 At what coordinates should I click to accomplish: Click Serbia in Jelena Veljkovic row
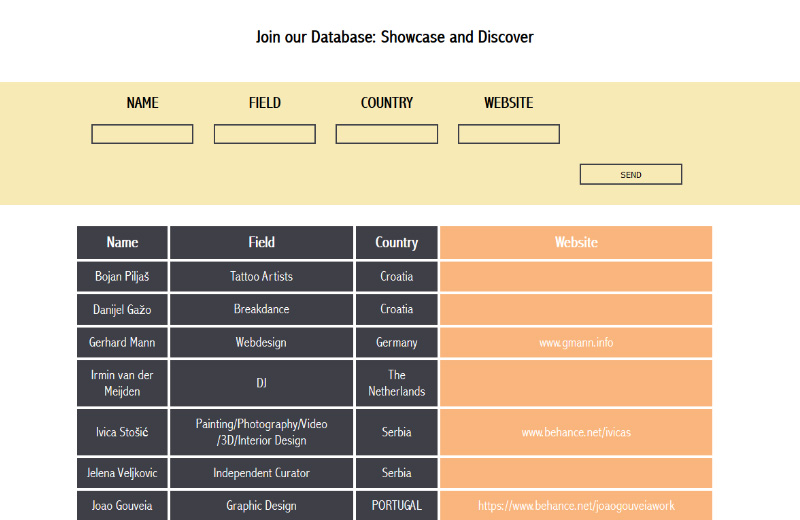click(396, 473)
